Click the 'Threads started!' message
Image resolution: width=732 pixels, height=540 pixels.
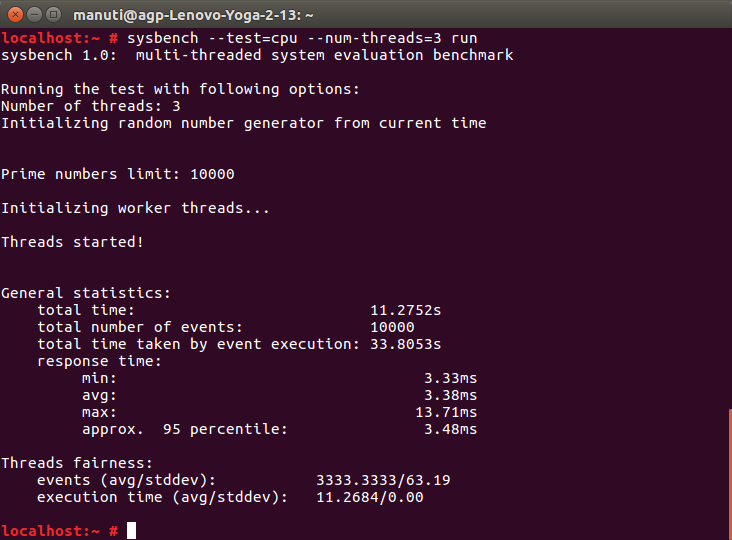coord(72,242)
